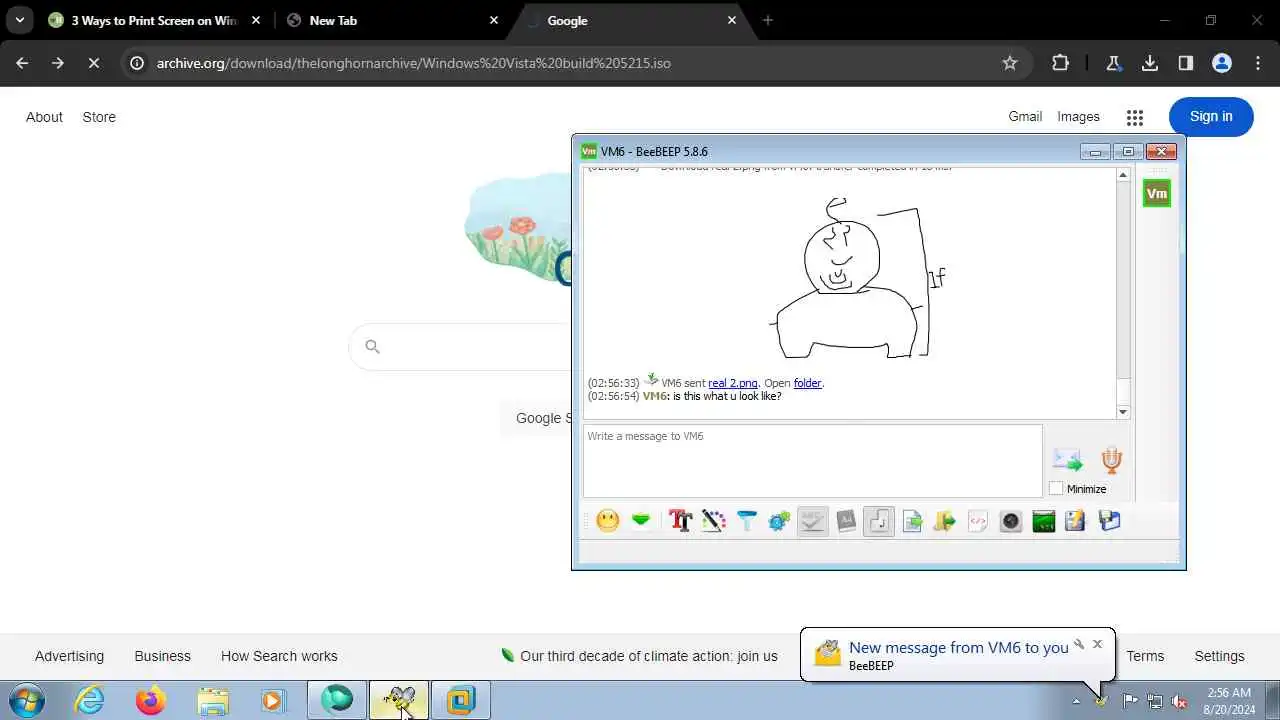The height and width of the screenshot is (720, 1280).
Task: Open the chat font selector (Tt icon)
Action: pyautogui.click(x=681, y=520)
